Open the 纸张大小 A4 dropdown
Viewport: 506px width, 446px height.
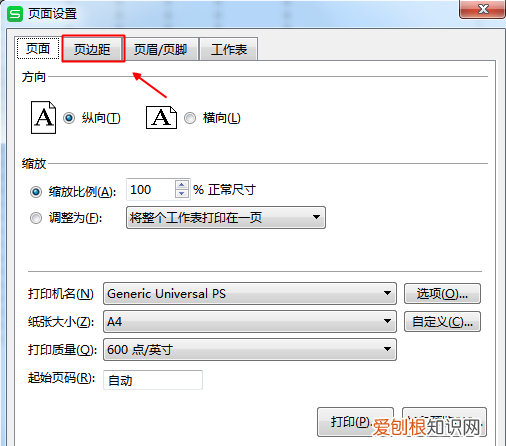point(250,322)
